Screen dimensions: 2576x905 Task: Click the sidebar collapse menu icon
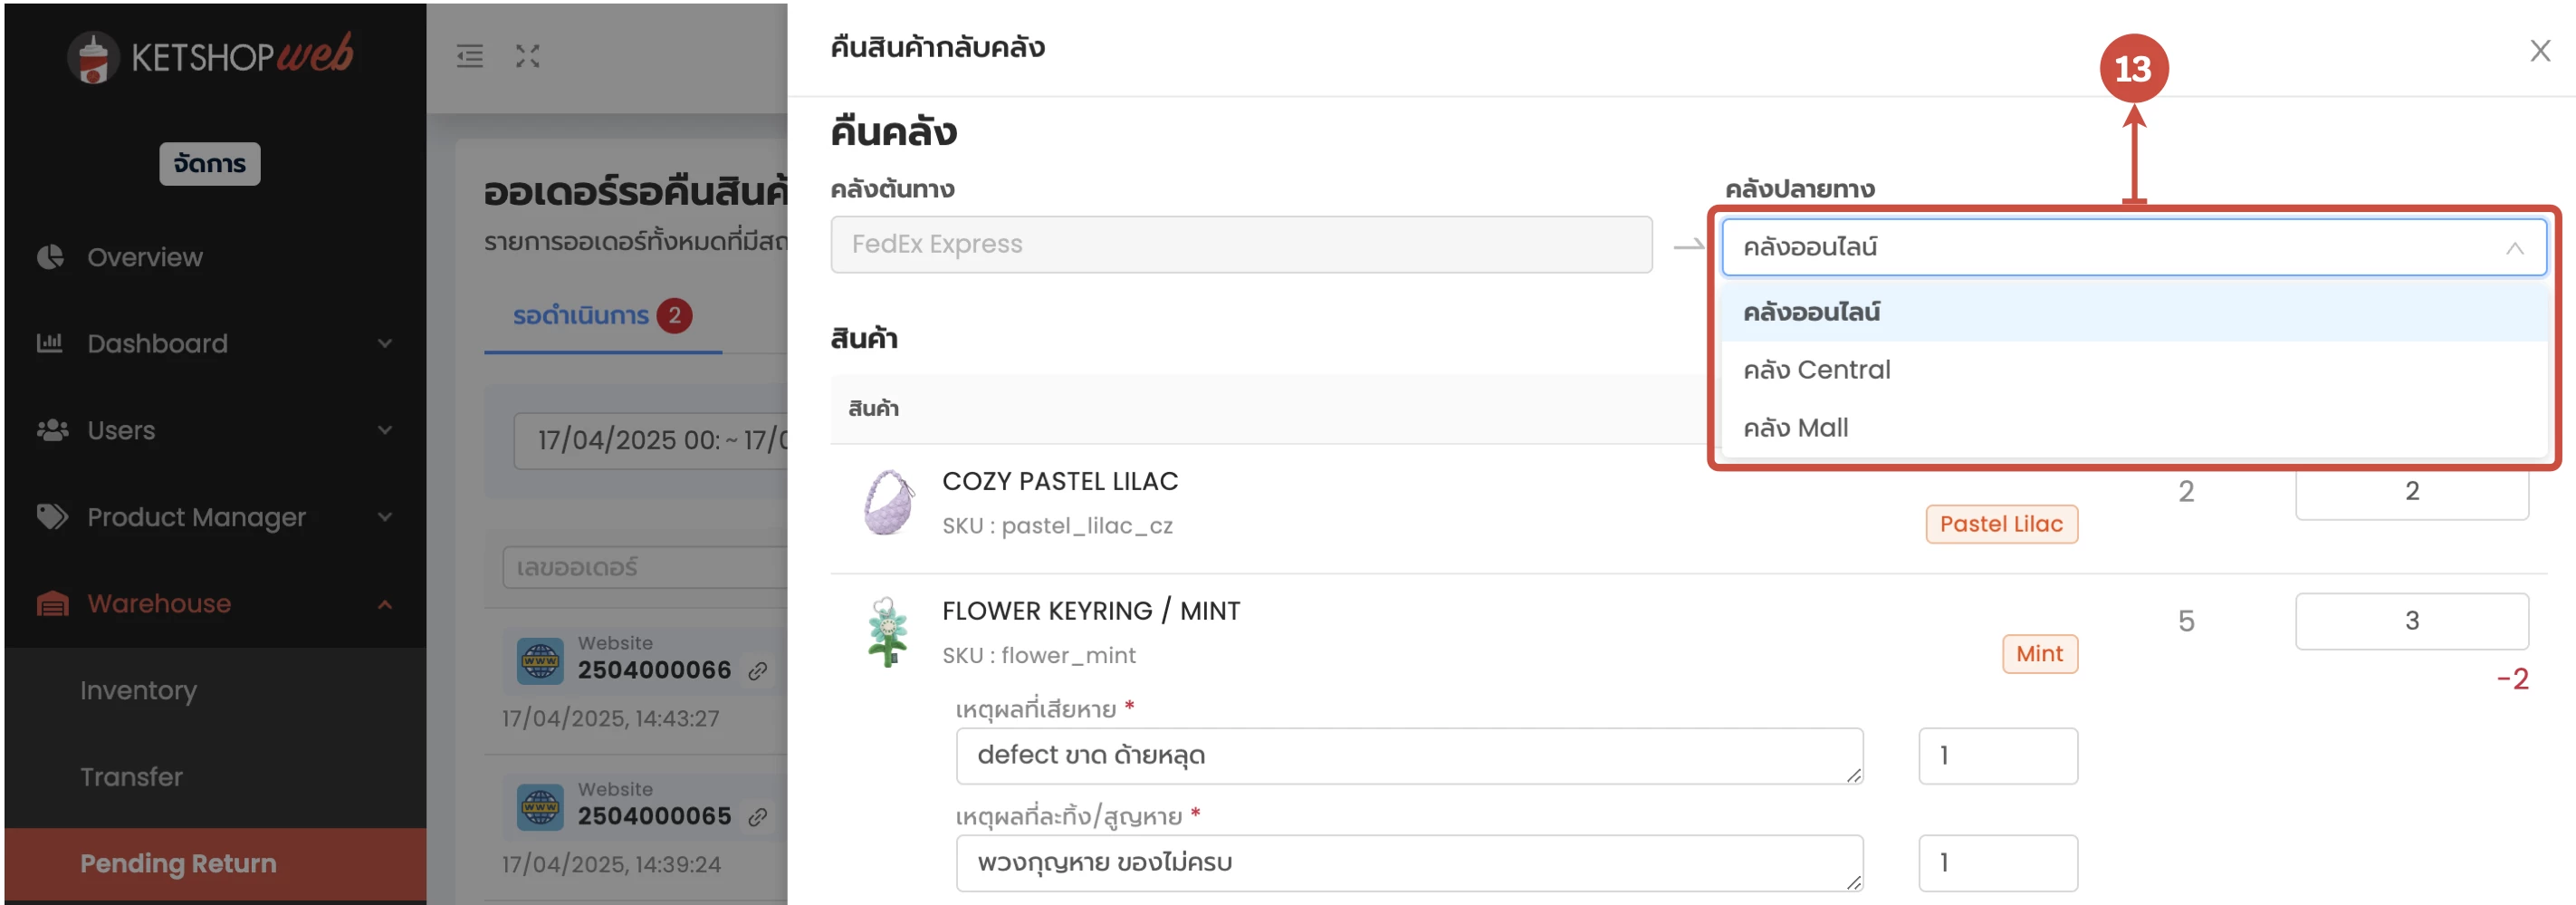(x=470, y=56)
